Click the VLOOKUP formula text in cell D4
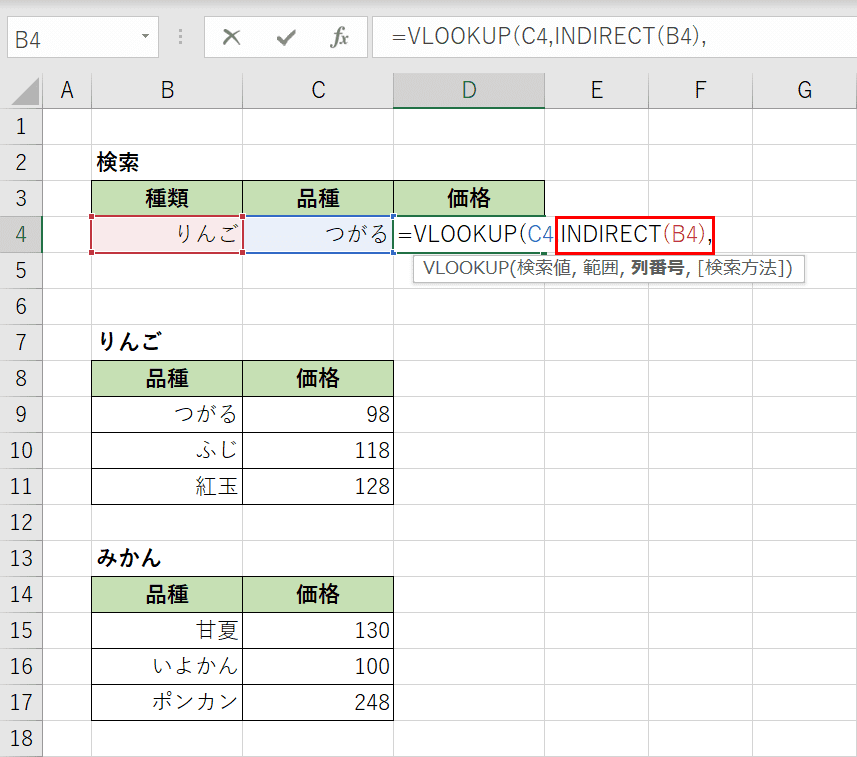 coord(555,234)
